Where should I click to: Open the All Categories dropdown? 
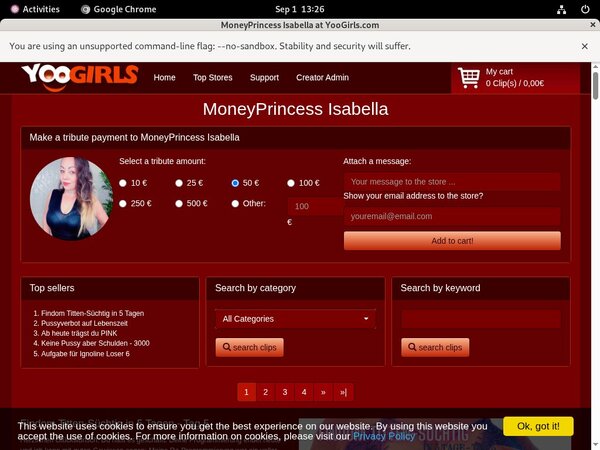tap(295, 319)
